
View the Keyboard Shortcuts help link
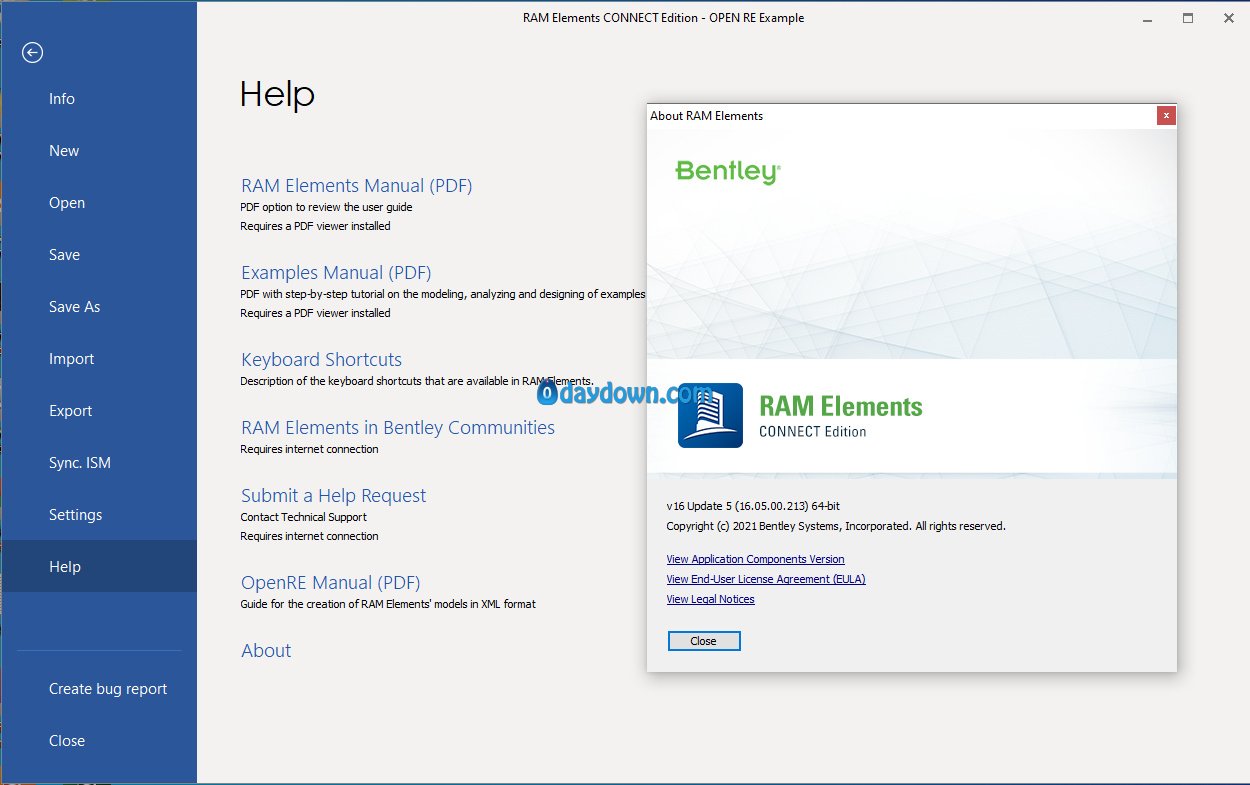coord(321,360)
